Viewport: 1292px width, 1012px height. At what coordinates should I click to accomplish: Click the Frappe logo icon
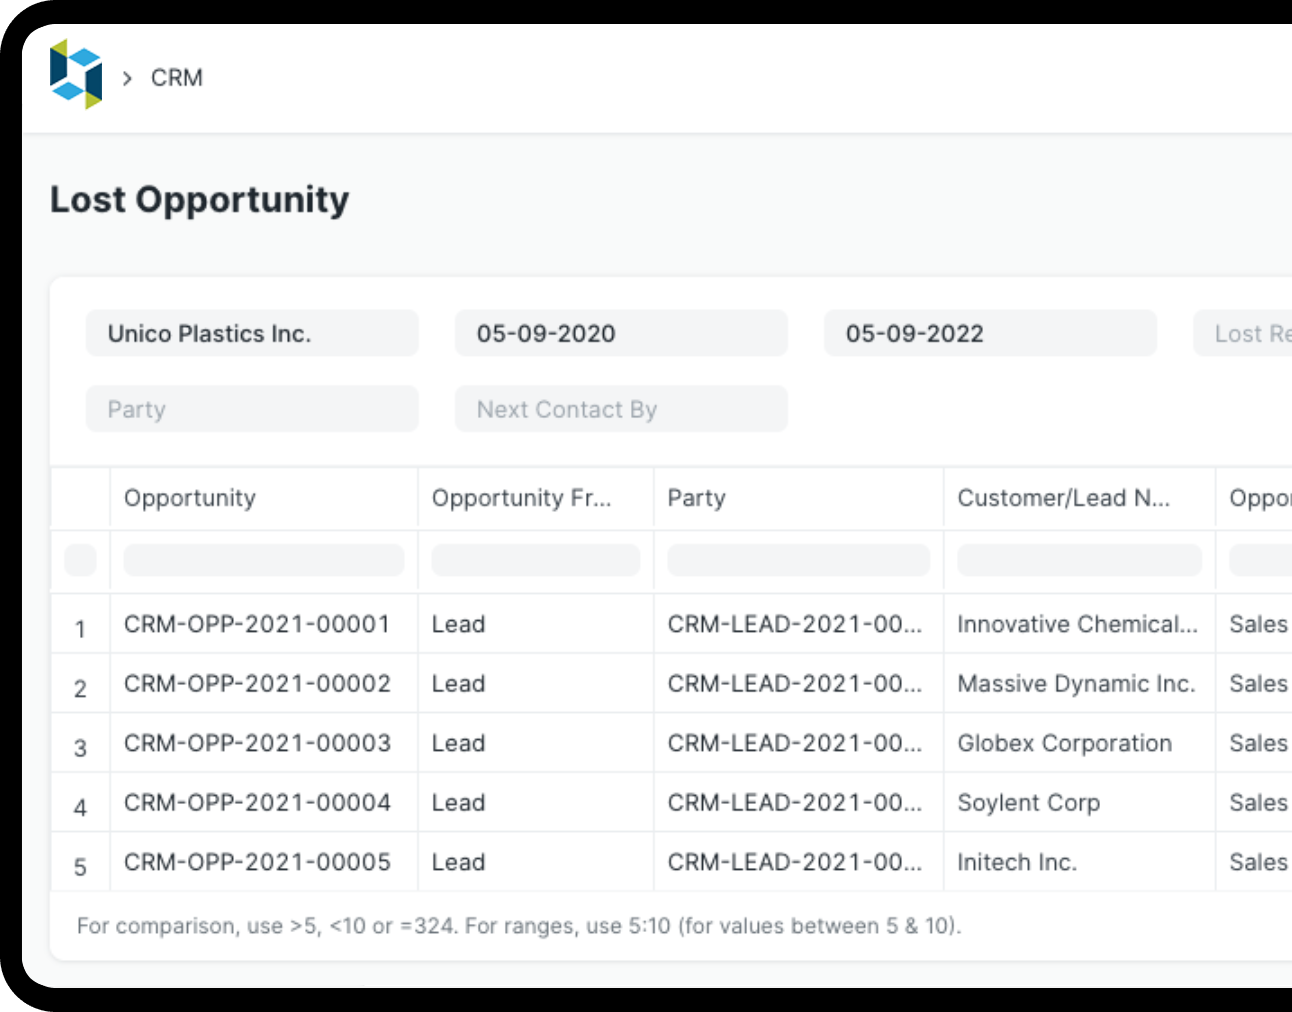76,76
